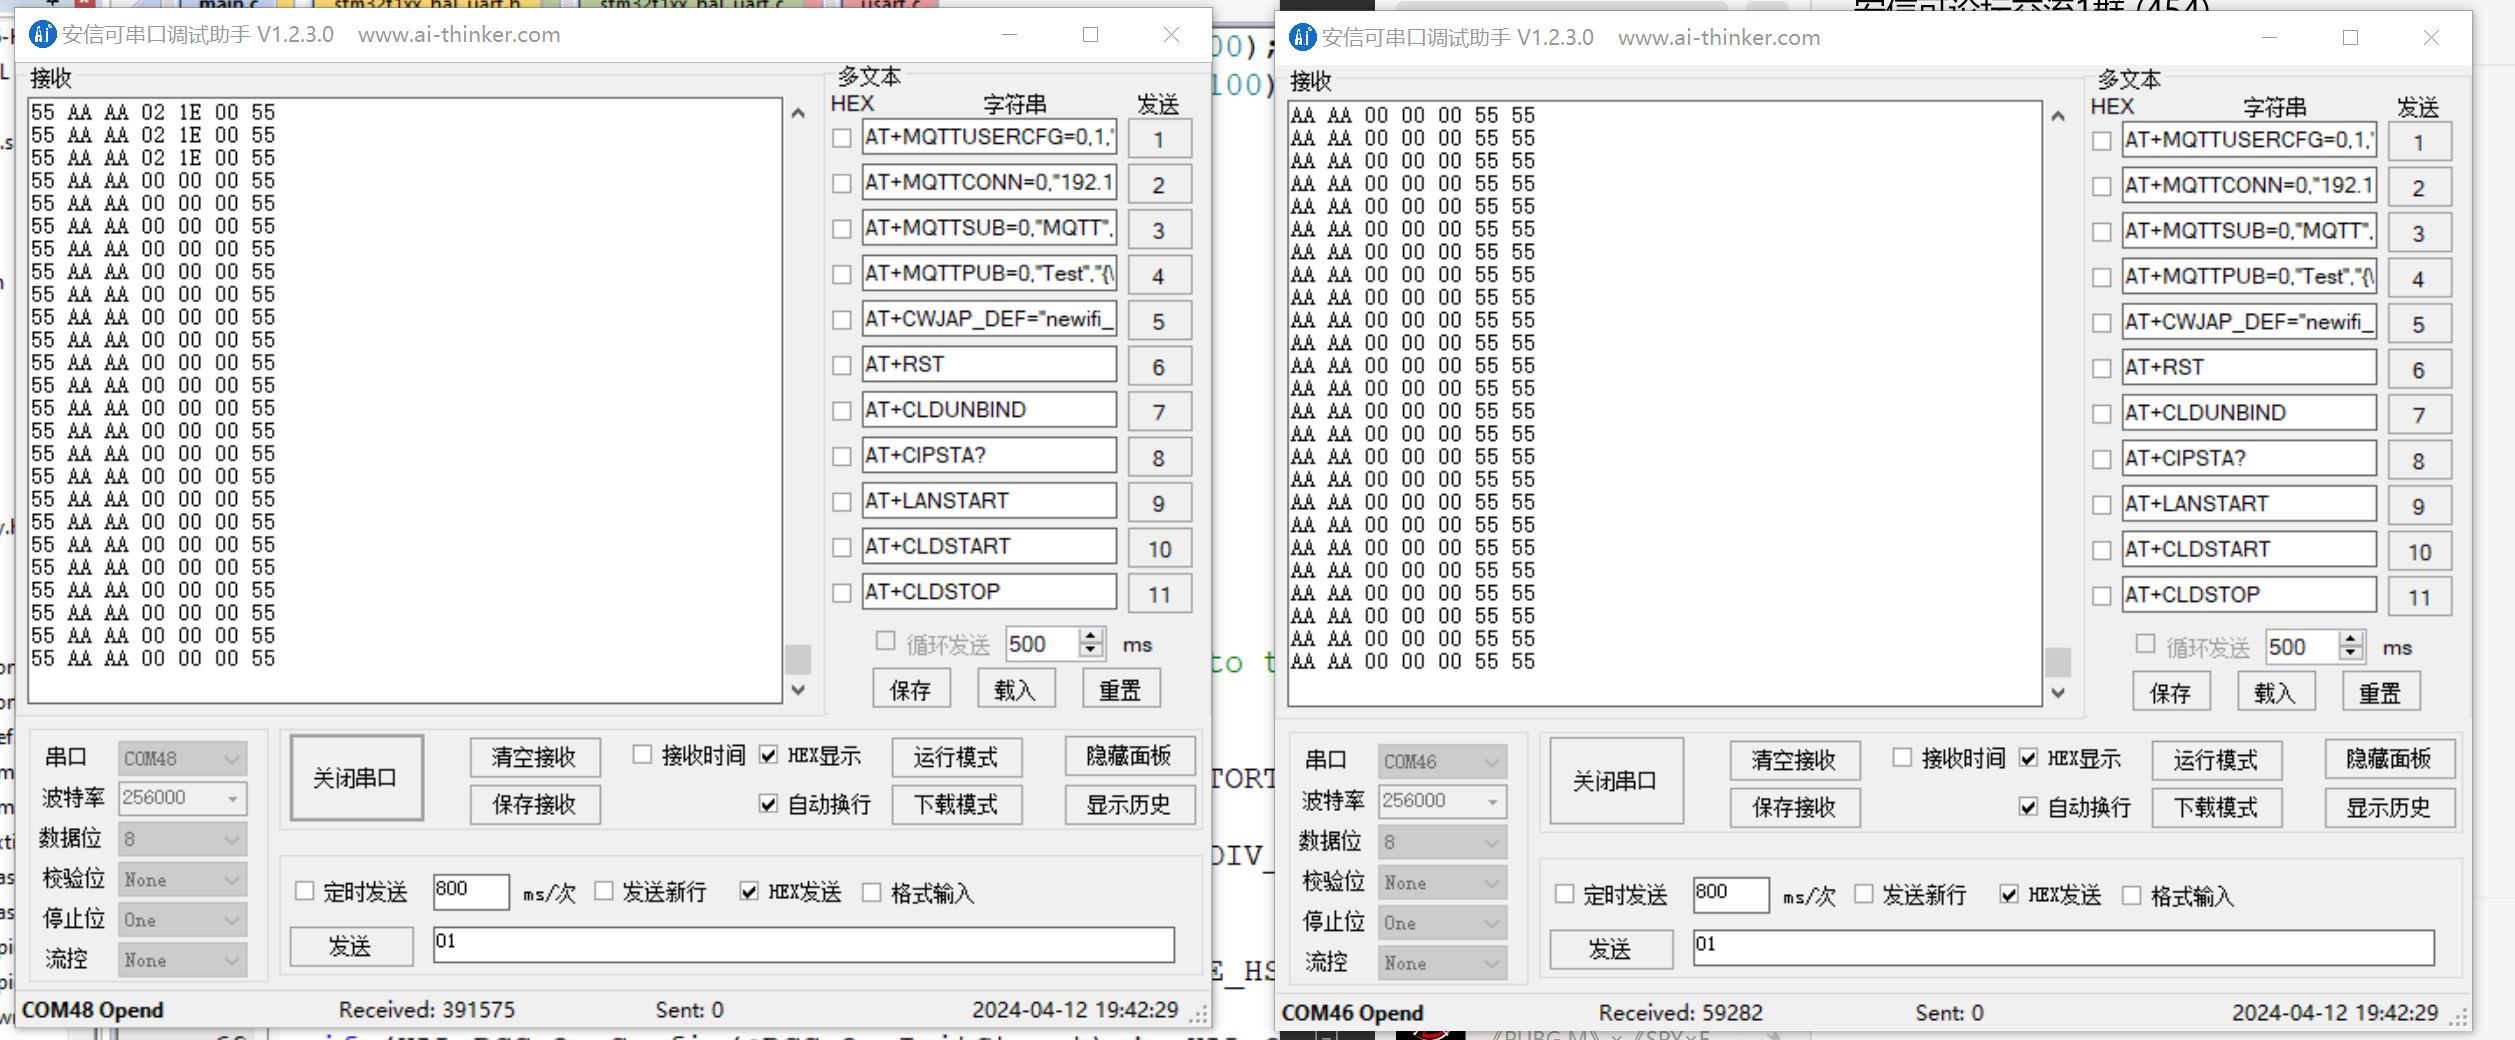Click receive area scroll-up arrow in COM48 window
This screenshot has width=2515, height=1040.
coord(798,113)
